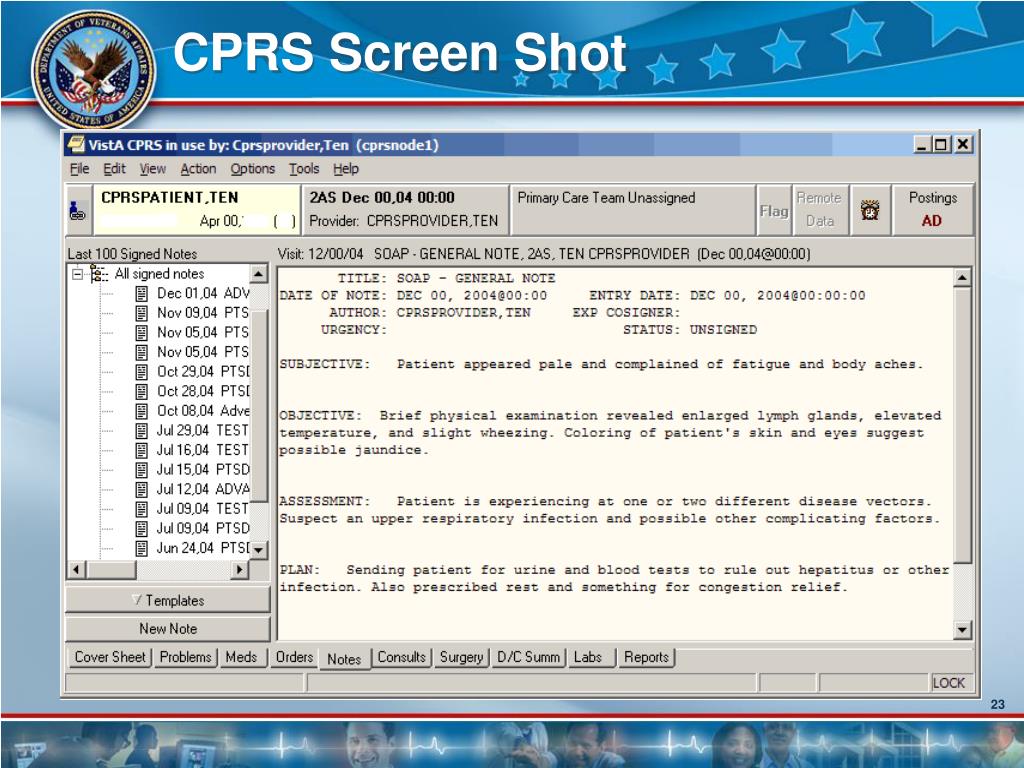
Task: Select the Jul 09,04 PTSD note
Action: point(202,529)
